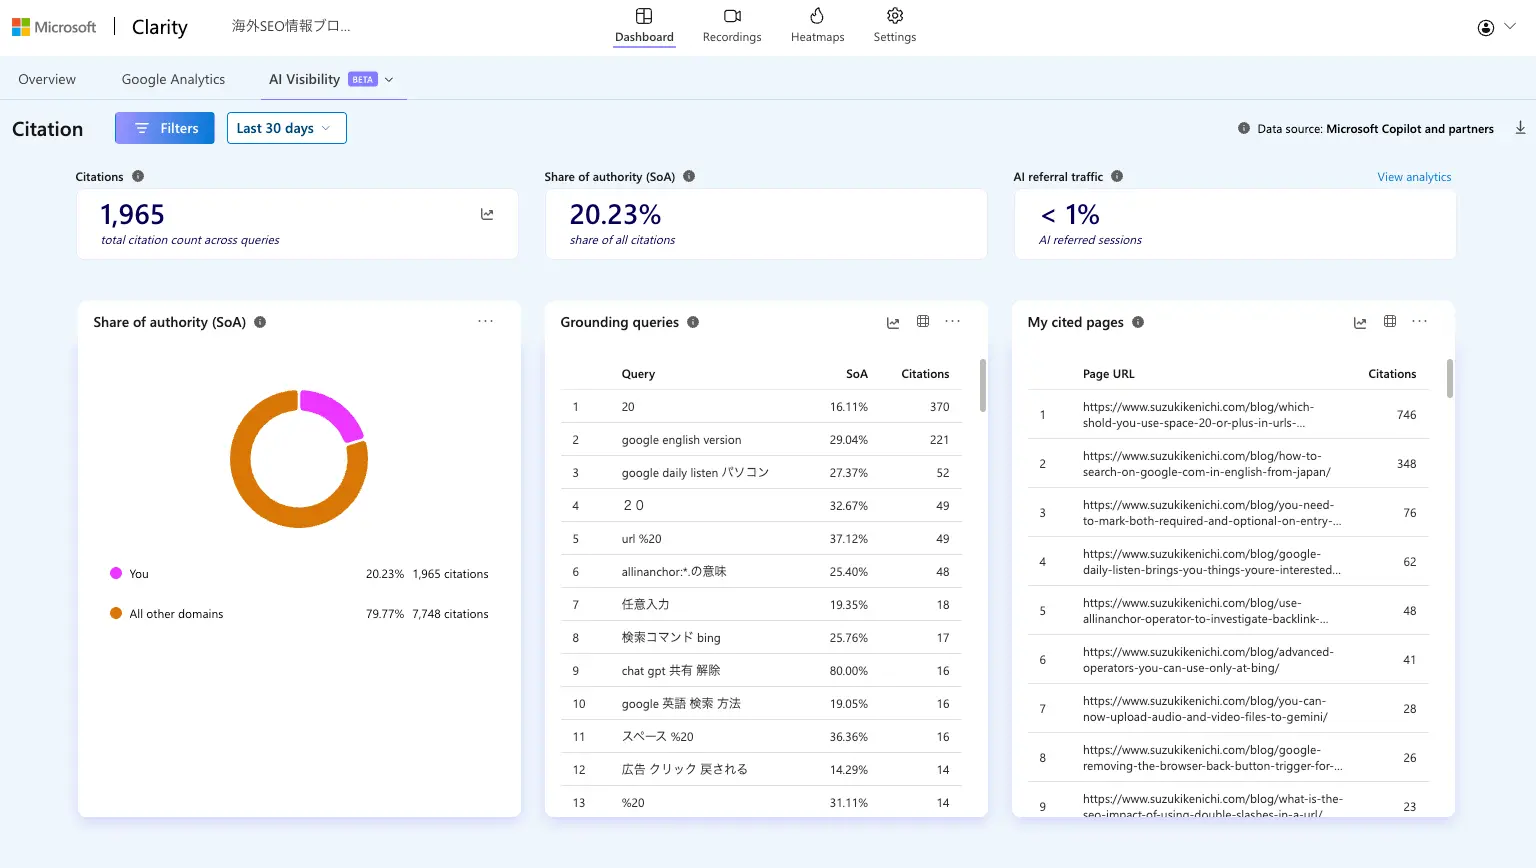This screenshot has width=1536, height=868.
Task: Click the orange All other domains legend swatch
Action: 116,613
